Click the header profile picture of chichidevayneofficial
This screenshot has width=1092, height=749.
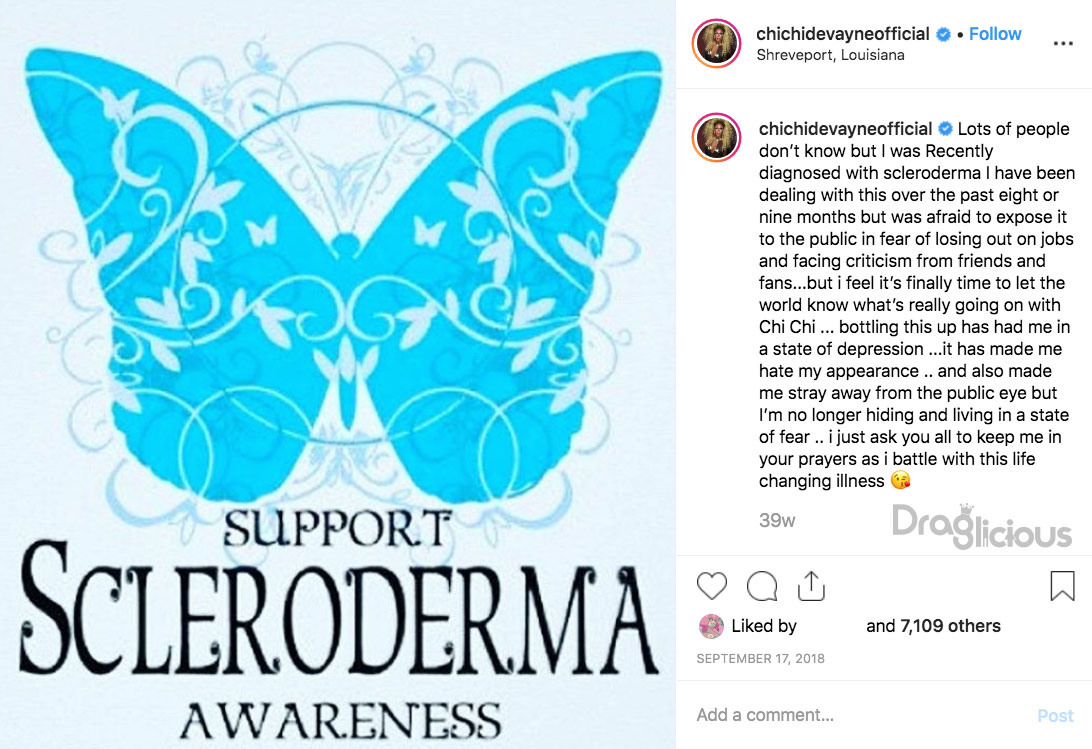pyautogui.click(x=715, y=43)
